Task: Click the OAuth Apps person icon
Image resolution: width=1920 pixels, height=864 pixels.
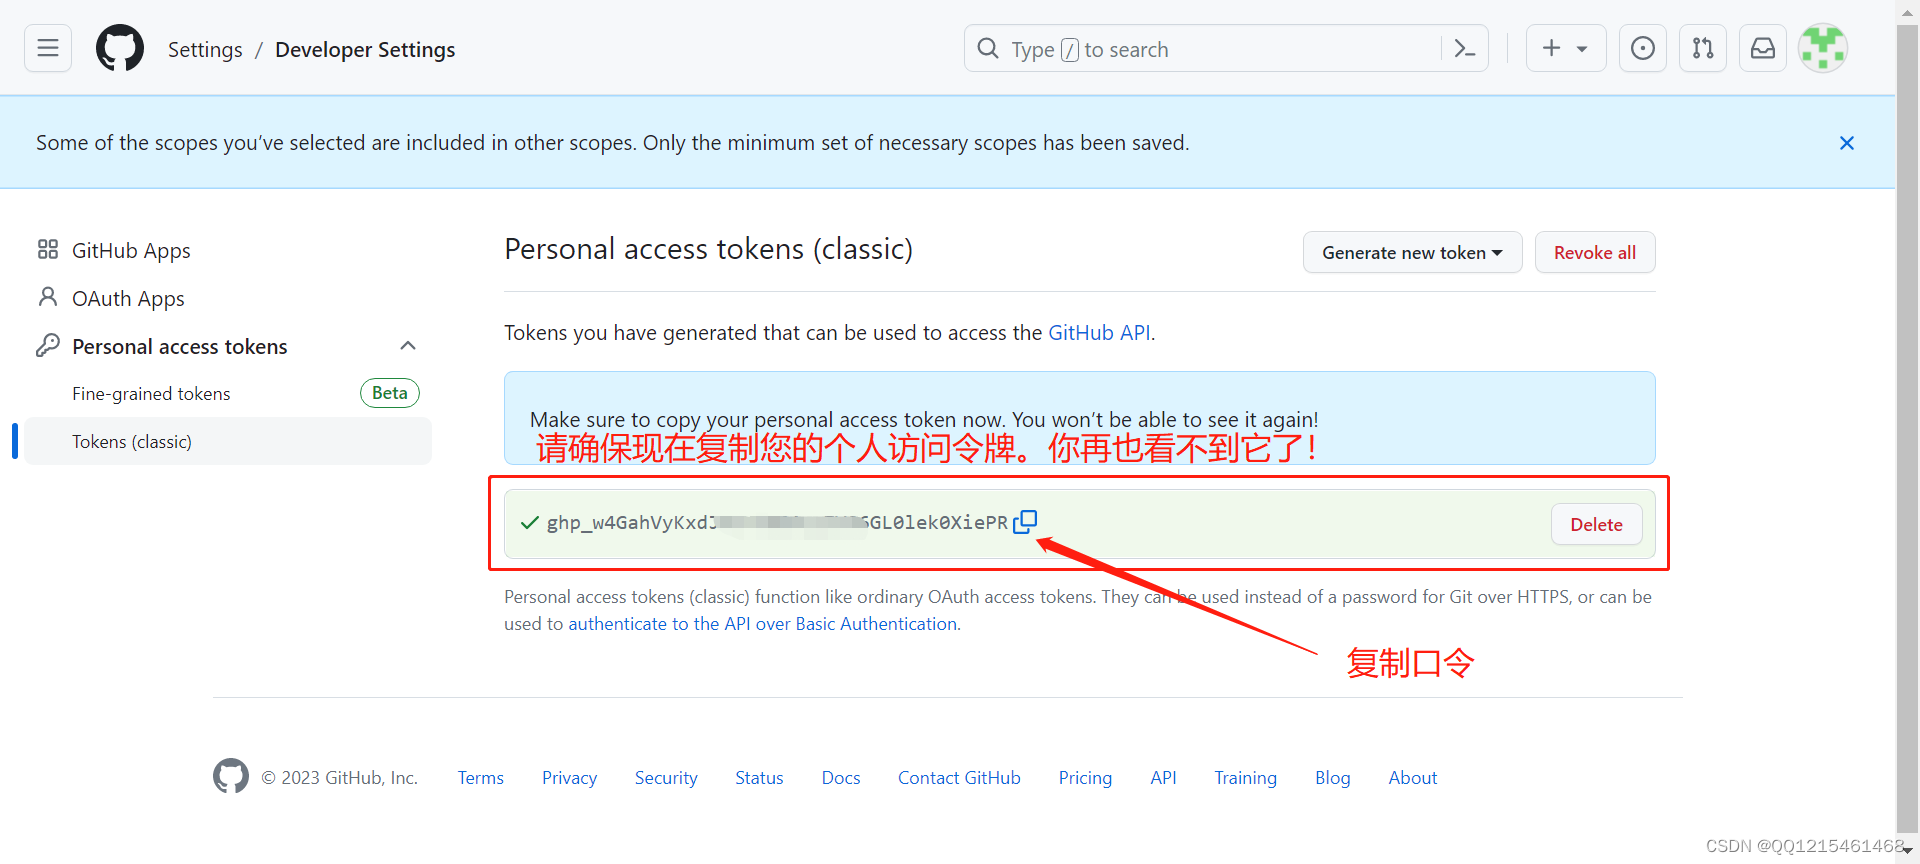Action: [48, 297]
